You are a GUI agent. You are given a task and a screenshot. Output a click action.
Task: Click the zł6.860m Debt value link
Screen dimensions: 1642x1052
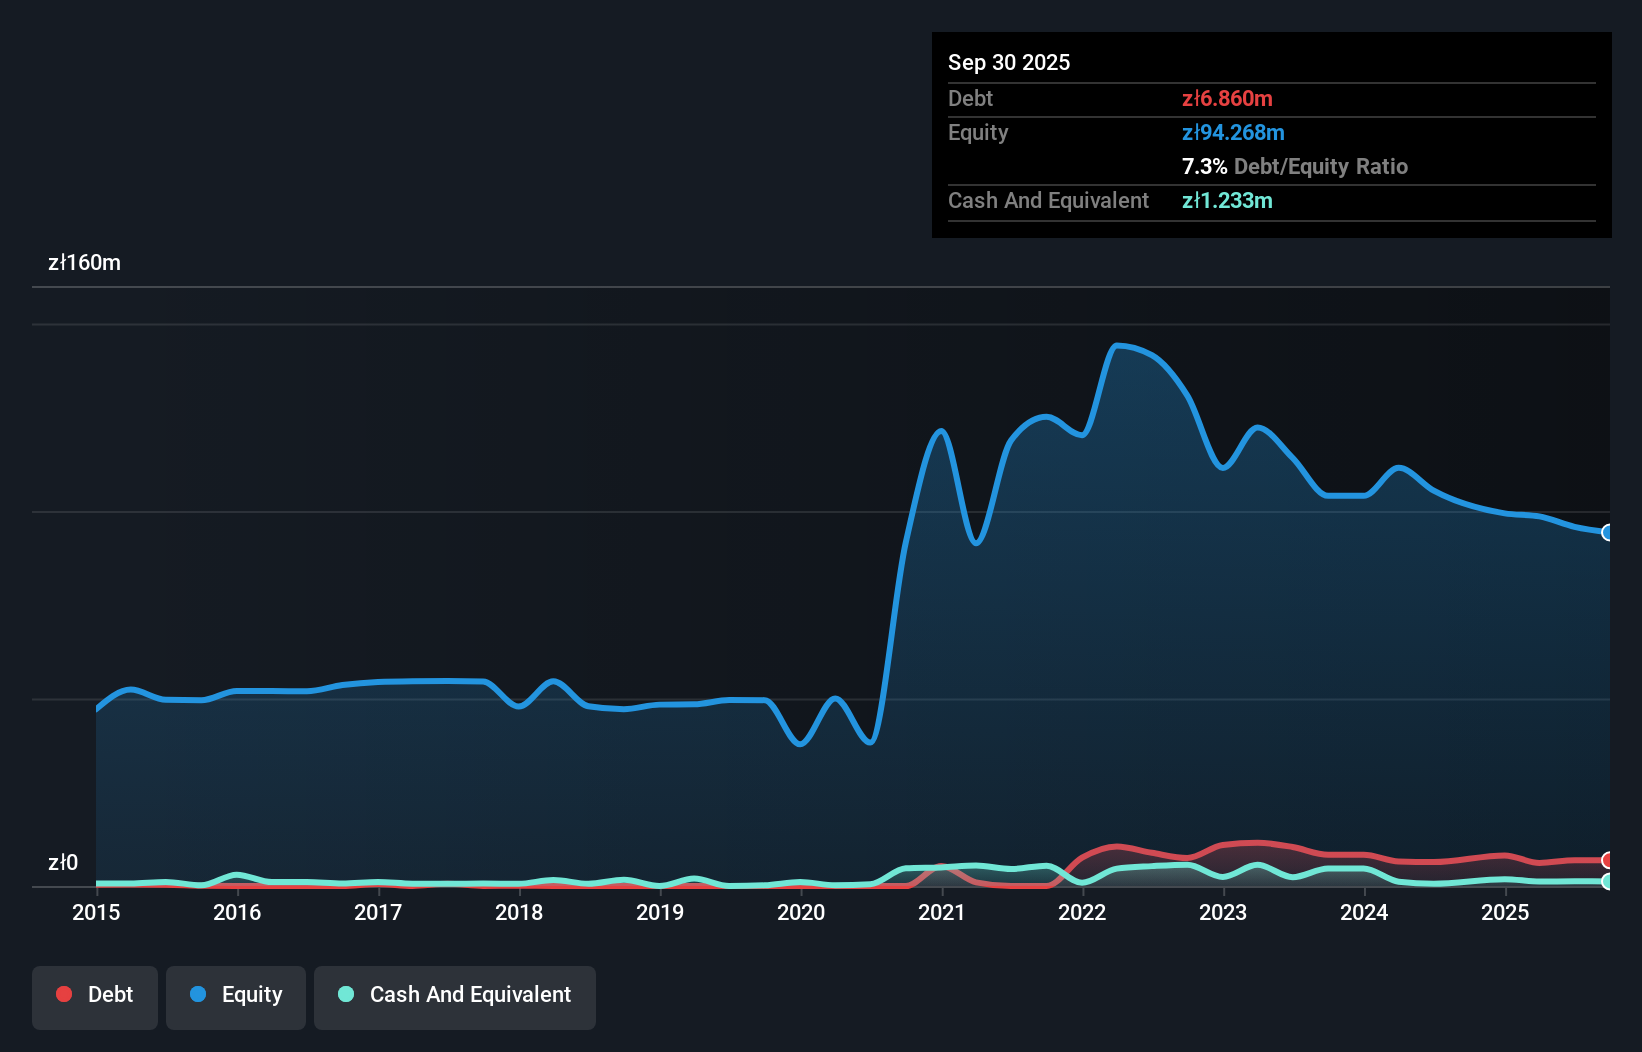(x=1227, y=98)
